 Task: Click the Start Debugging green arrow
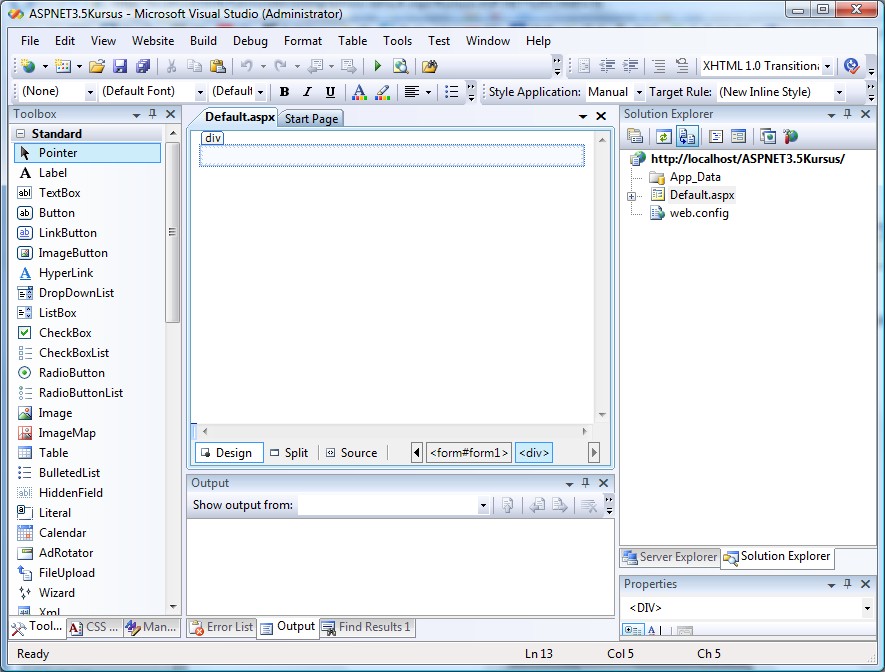(378, 66)
